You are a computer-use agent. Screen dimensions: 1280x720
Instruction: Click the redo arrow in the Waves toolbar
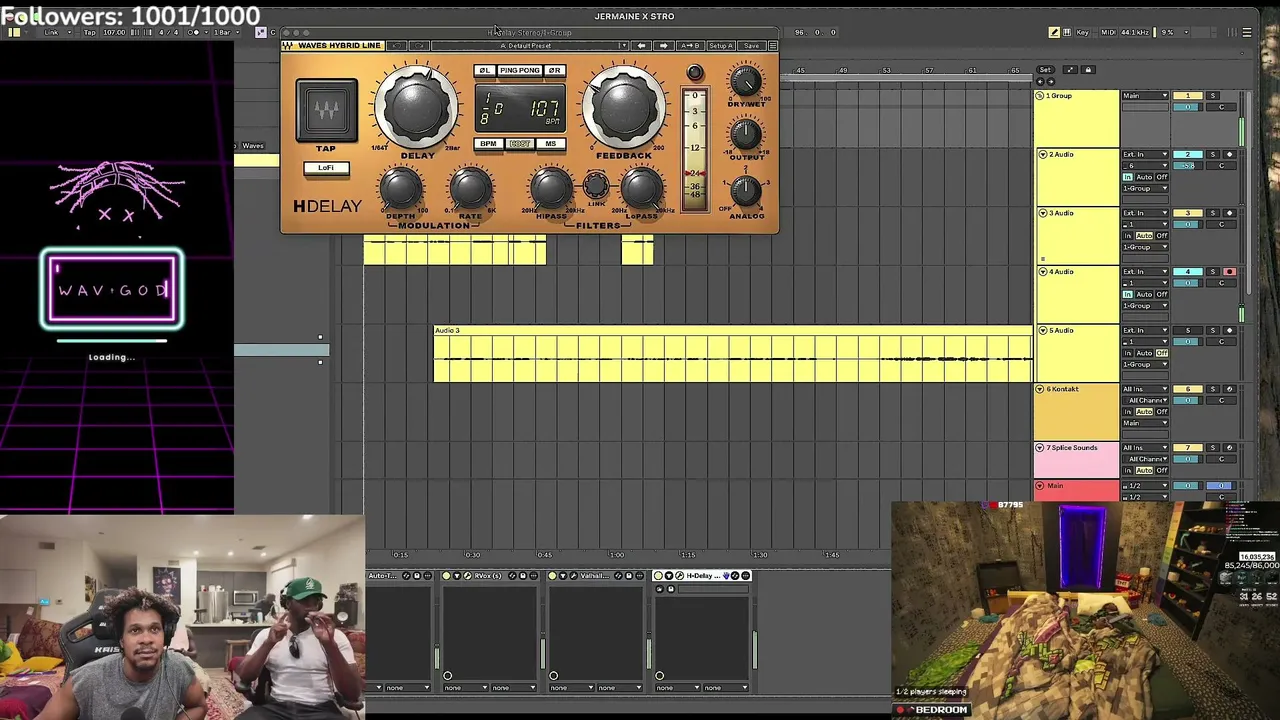[418, 46]
